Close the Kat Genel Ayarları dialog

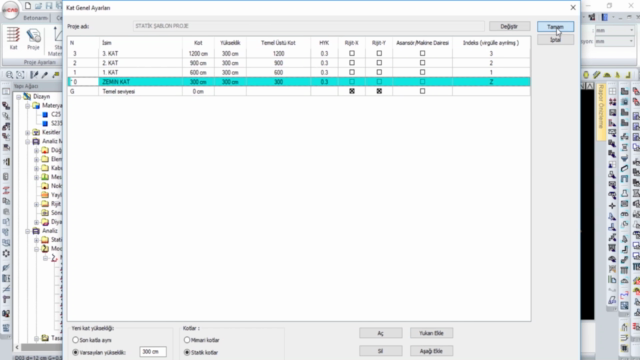point(573,8)
